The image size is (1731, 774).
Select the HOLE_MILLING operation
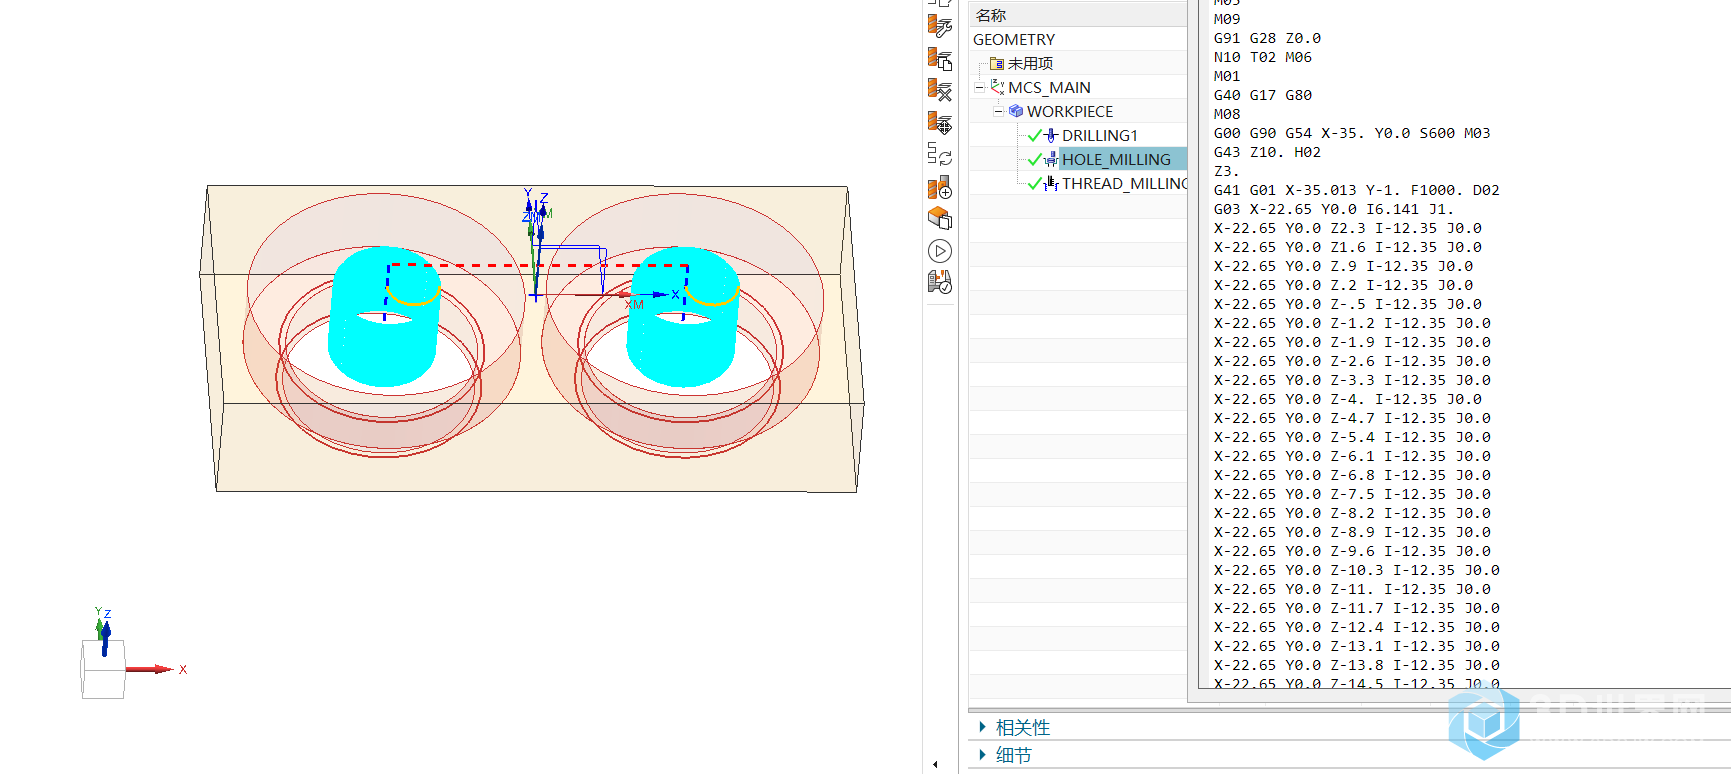tap(1116, 159)
